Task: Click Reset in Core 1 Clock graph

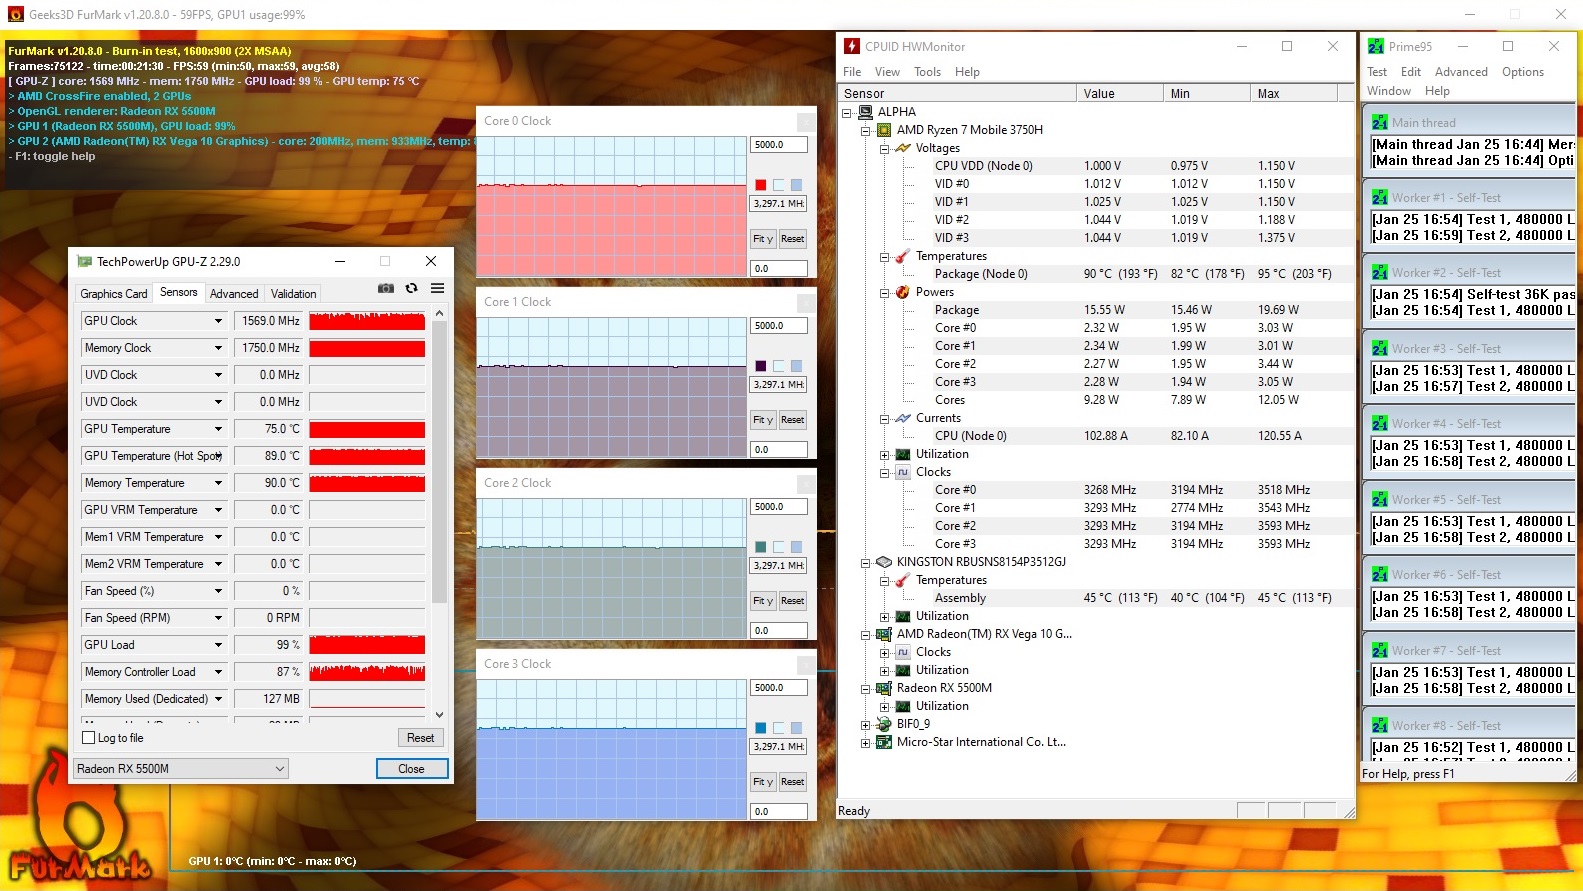Action: click(793, 420)
